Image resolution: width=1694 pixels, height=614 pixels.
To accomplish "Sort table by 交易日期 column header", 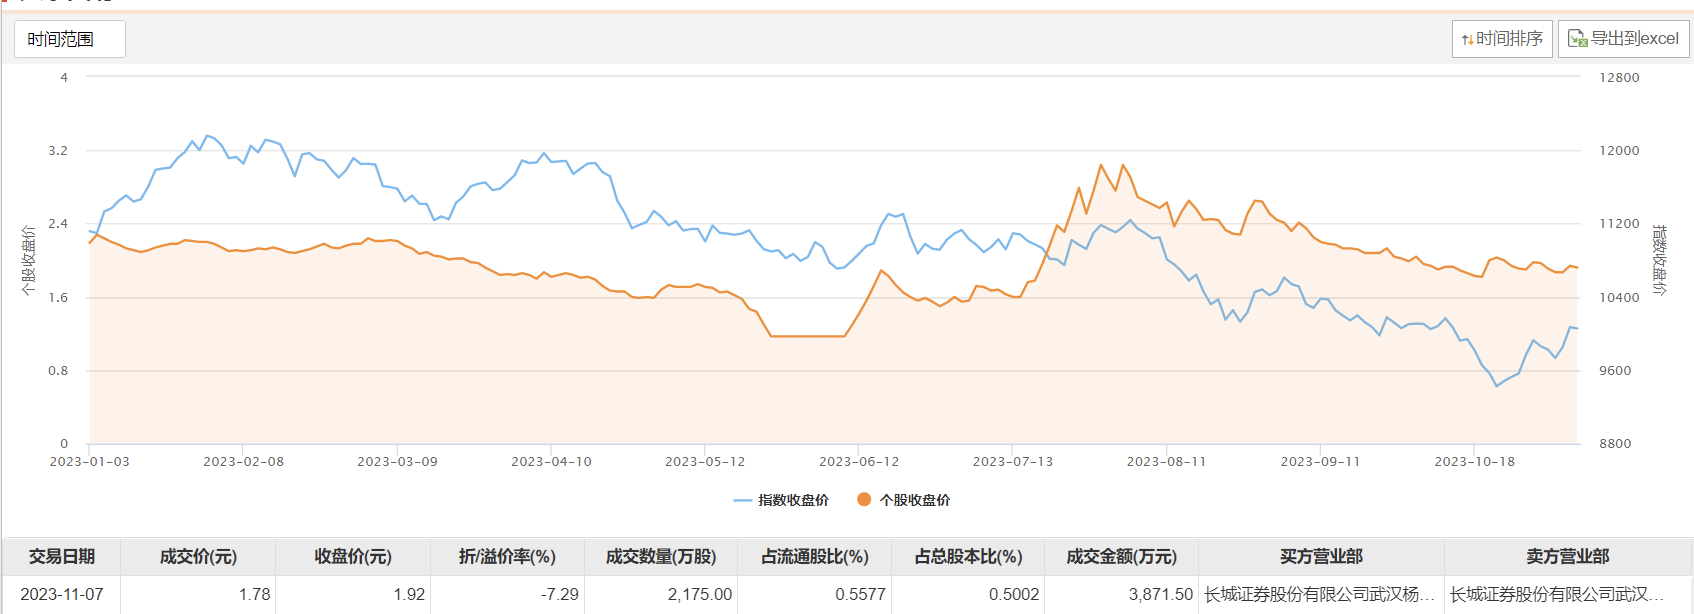I will tap(62, 556).
